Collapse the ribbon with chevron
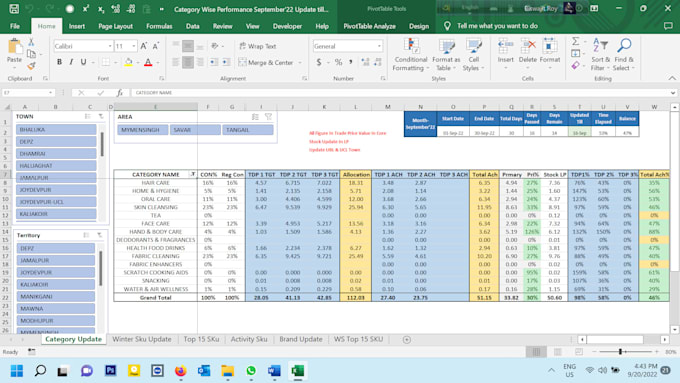The height and width of the screenshot is (383, 680). pos(672,79)
